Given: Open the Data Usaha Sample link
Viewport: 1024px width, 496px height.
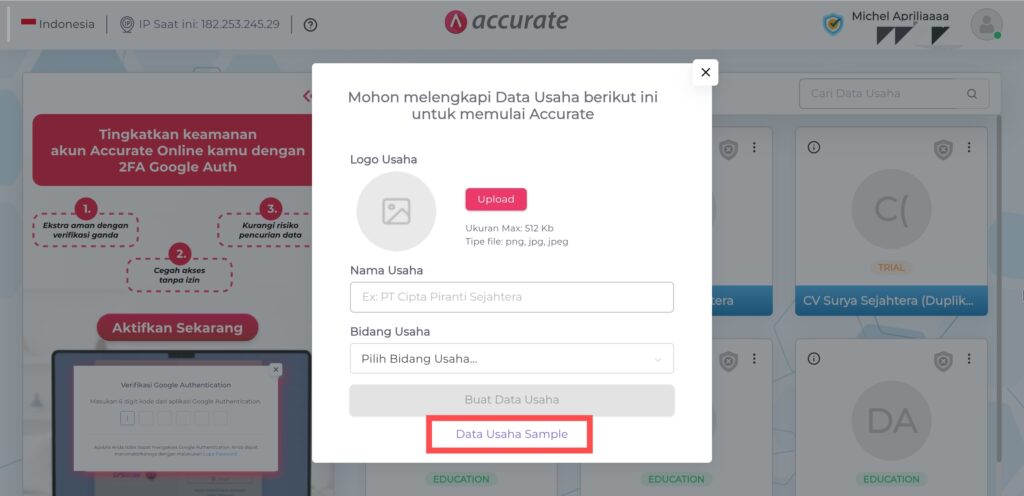Looking at the screenshot, I should coord(511,434).
